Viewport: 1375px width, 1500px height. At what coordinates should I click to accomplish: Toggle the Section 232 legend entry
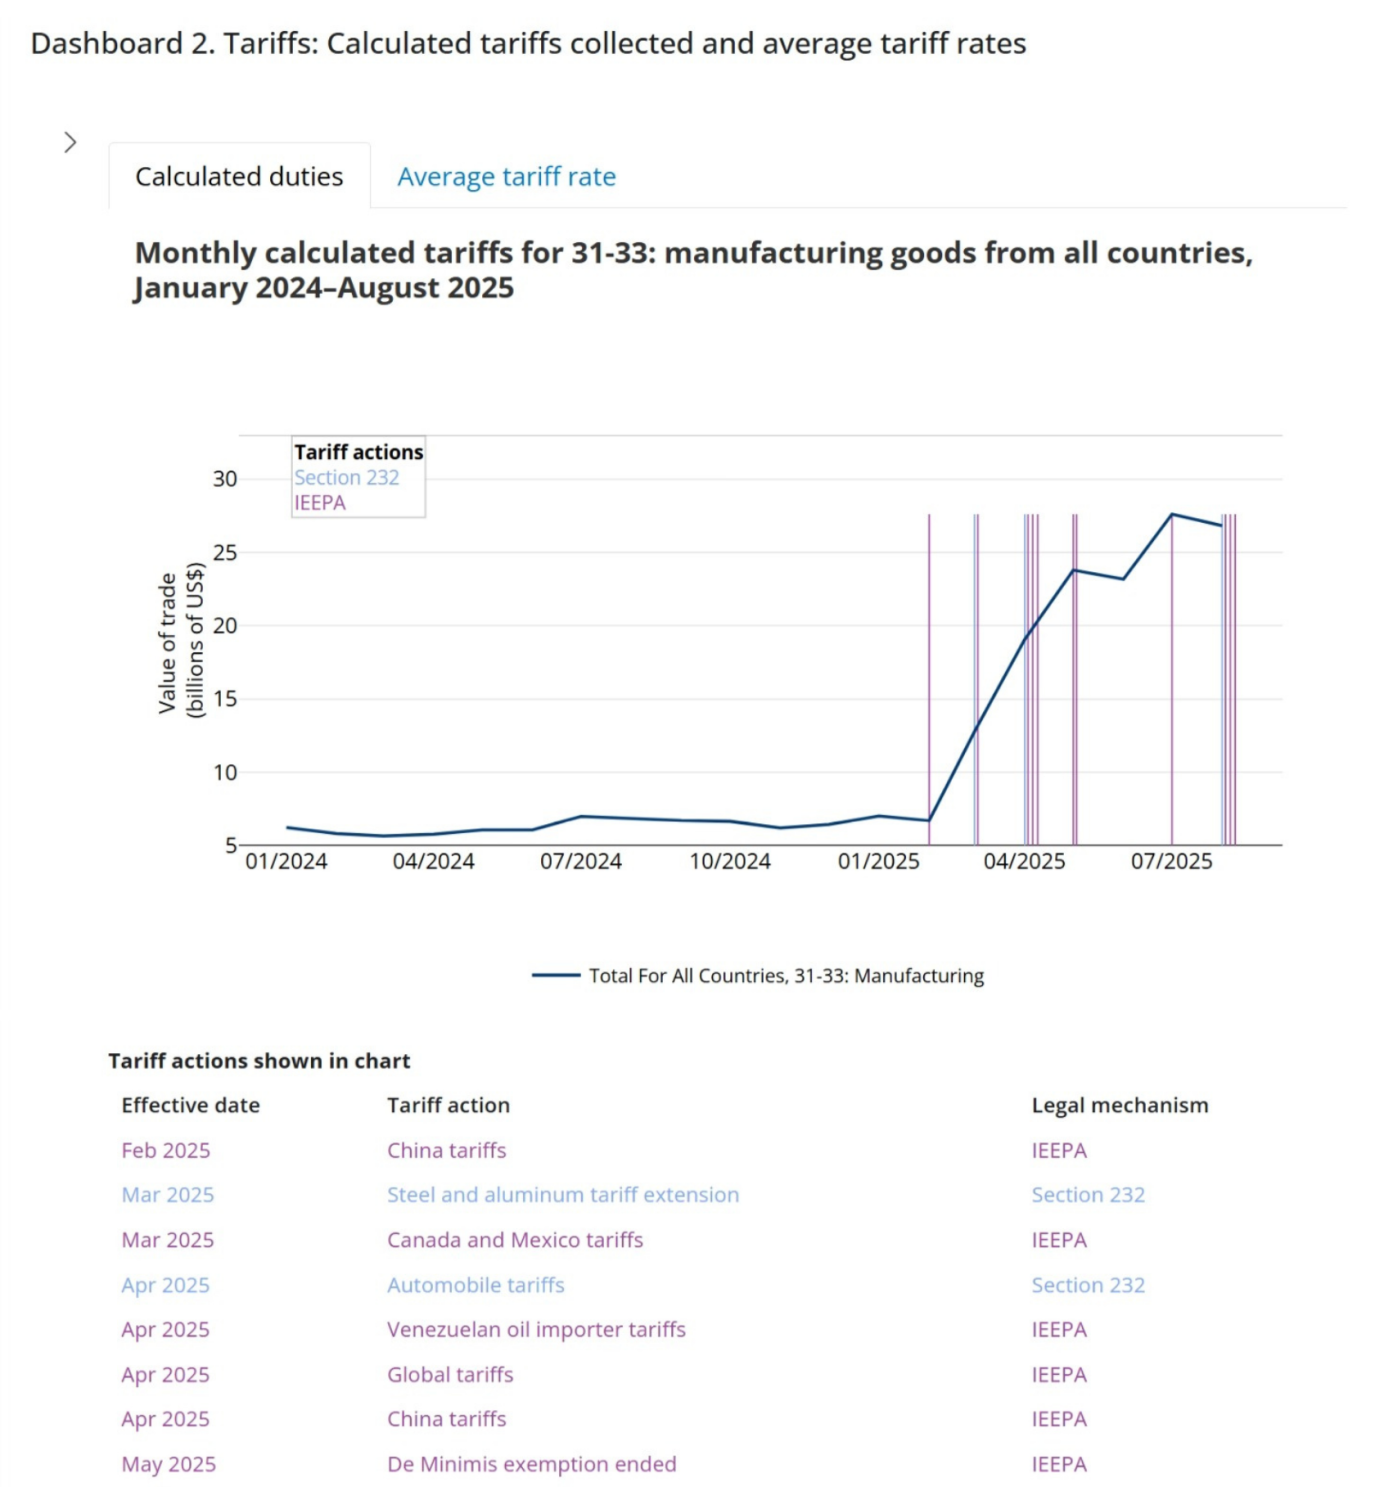(346, 477)
